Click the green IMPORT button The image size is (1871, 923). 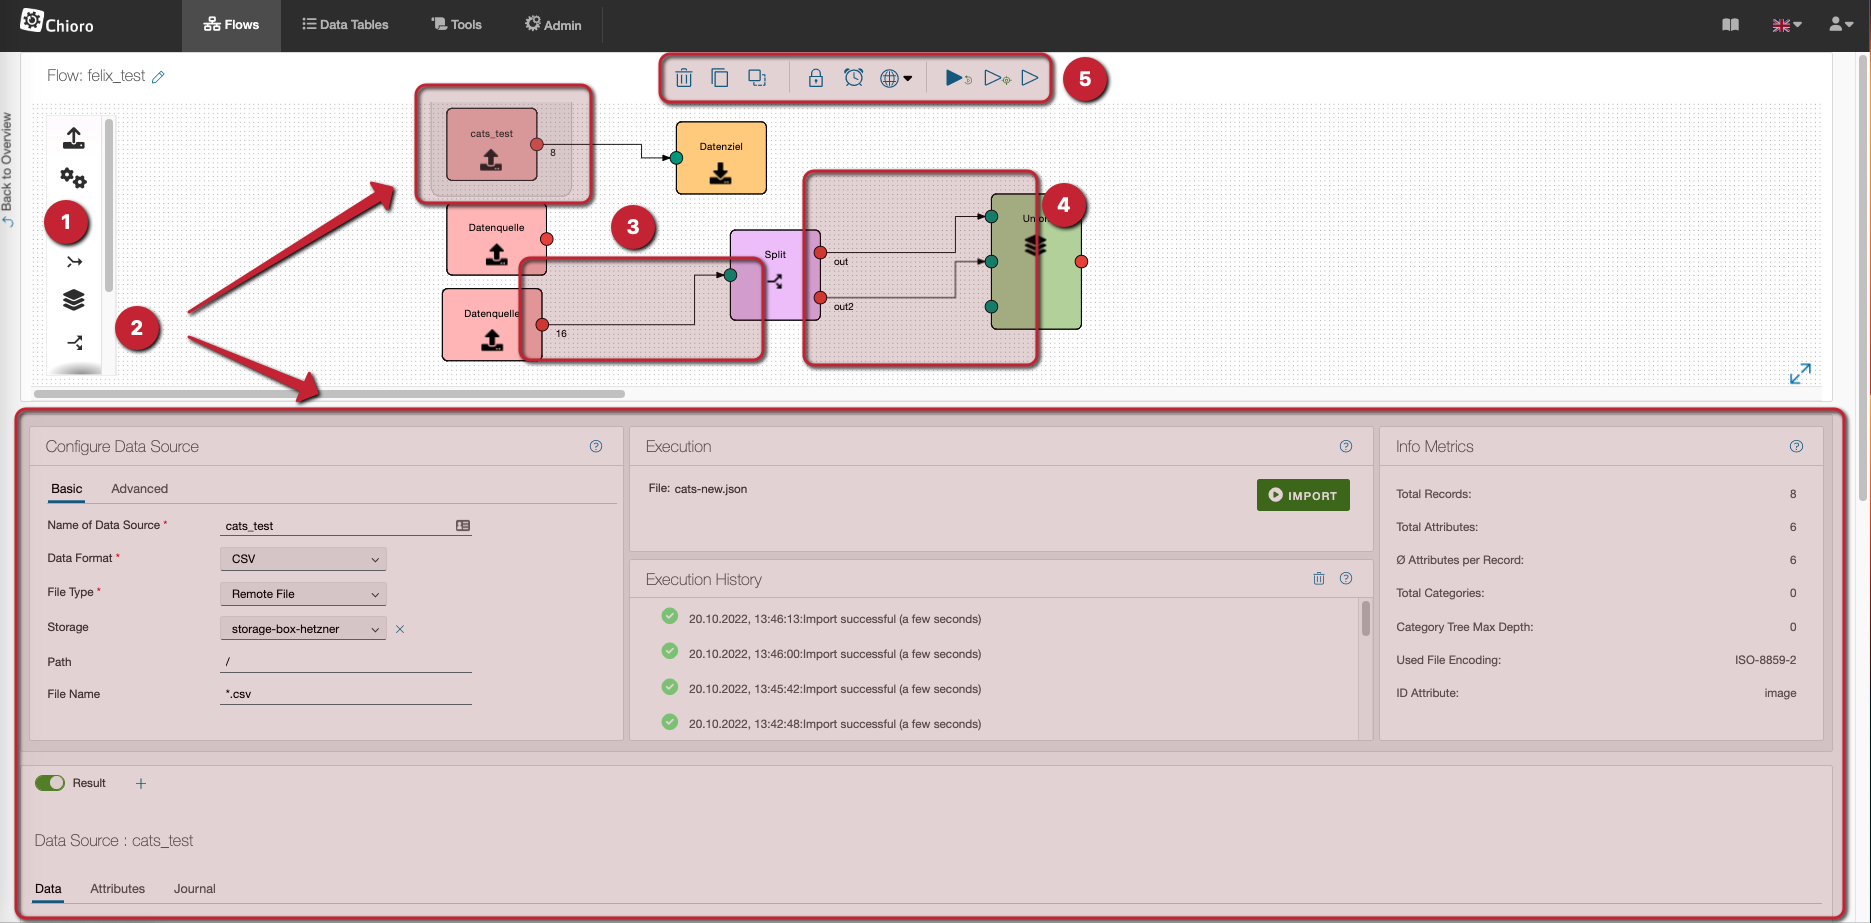pyautogui.click(x=1303, y=495)
